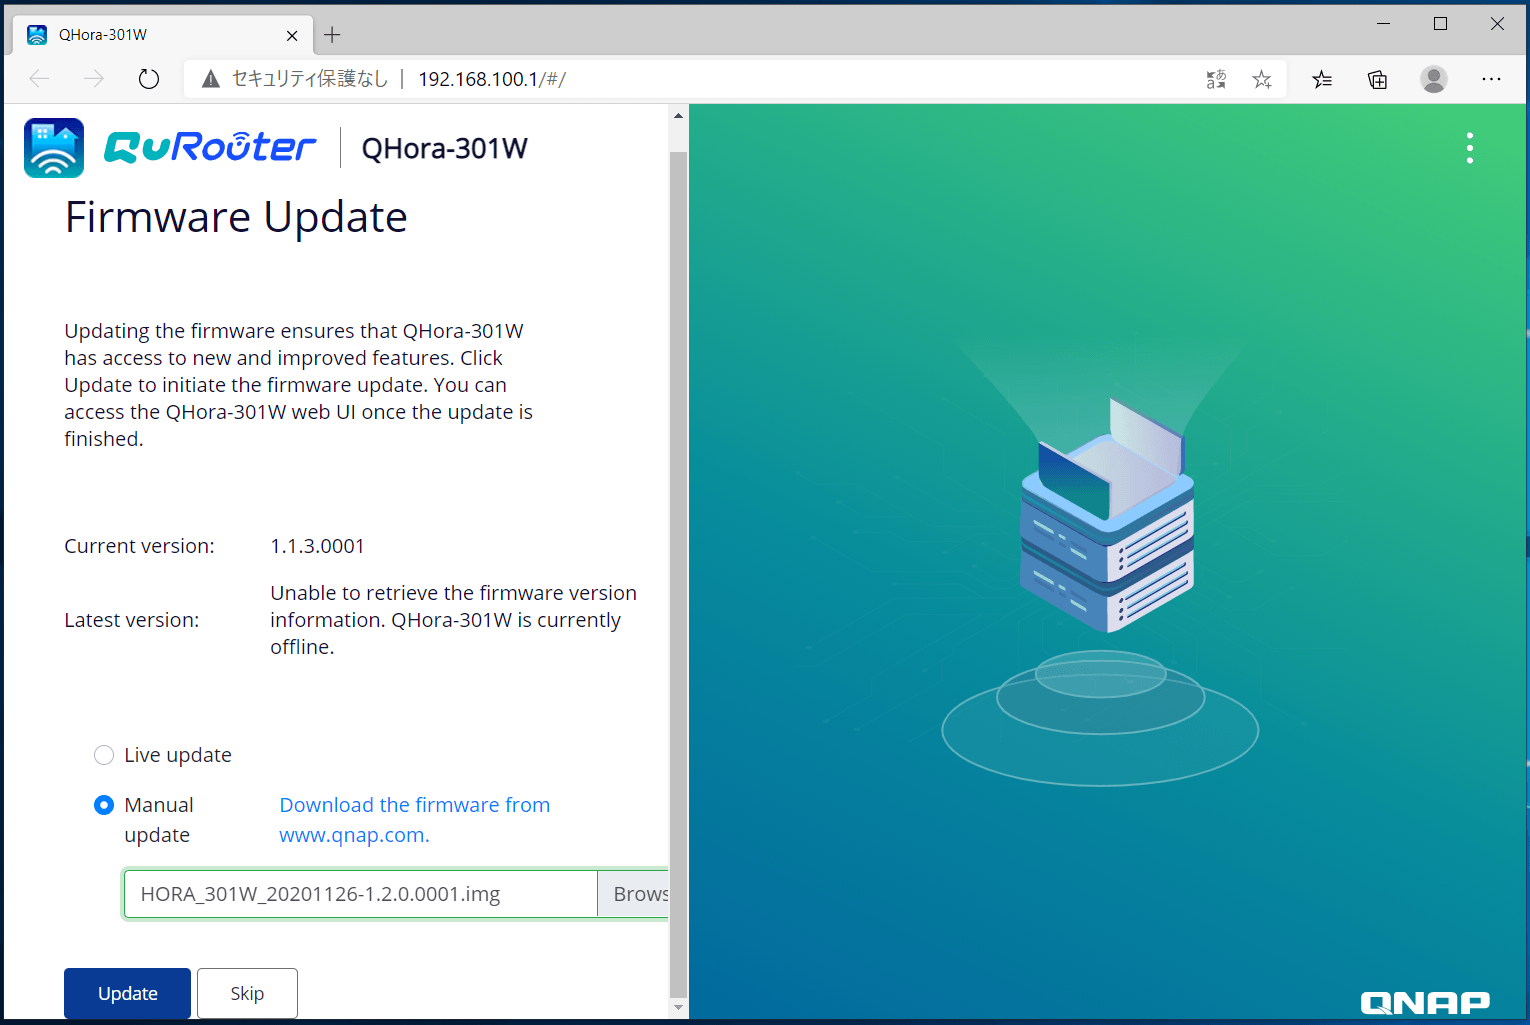Close the QHora-301W tab
1530x1025 pixels.
point(292,35)
